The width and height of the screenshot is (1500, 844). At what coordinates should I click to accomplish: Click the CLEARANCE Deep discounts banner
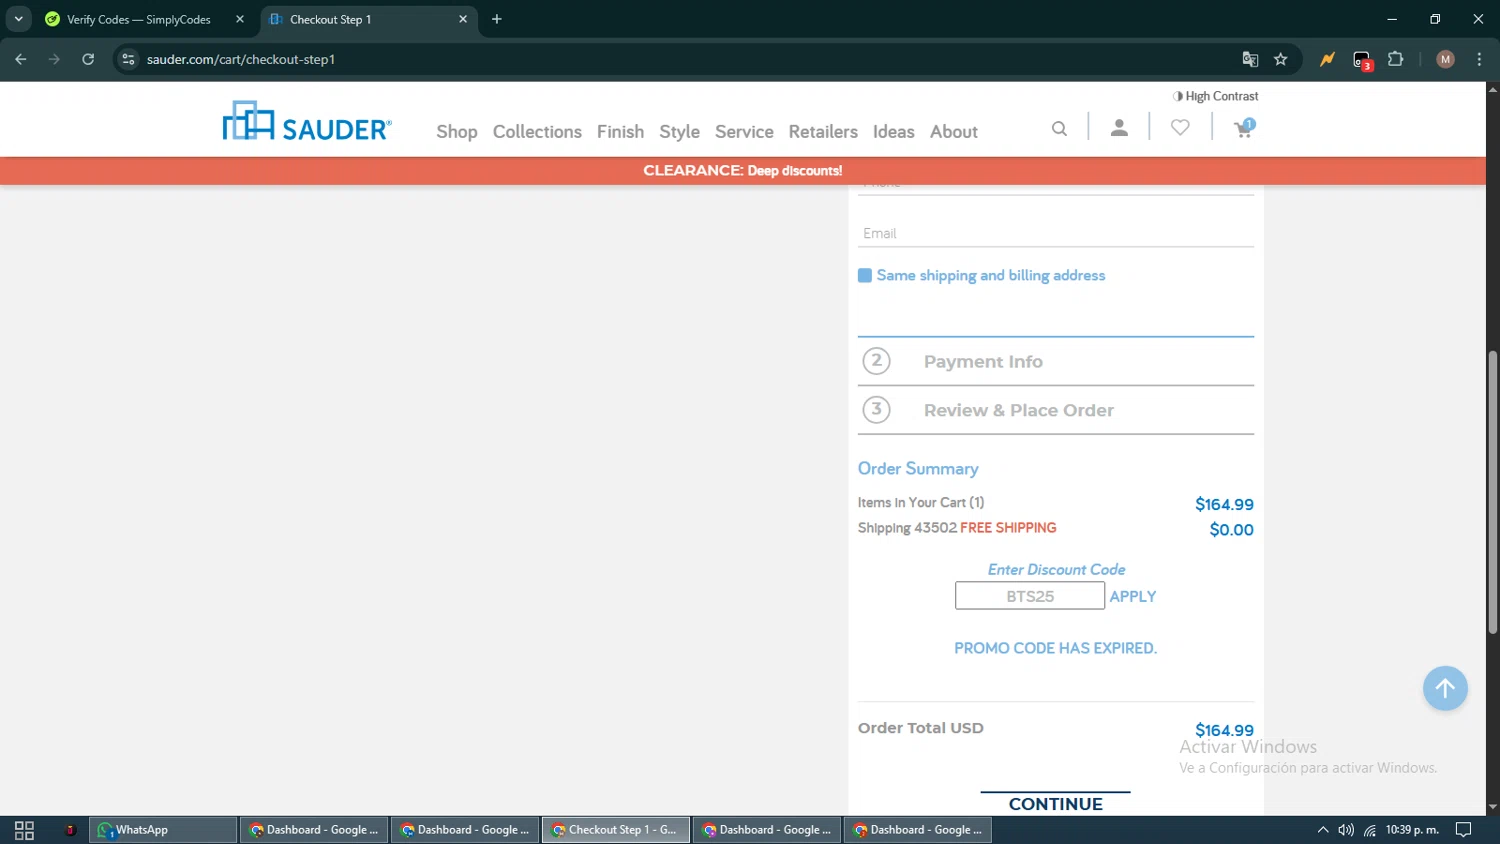click(743, 170)
